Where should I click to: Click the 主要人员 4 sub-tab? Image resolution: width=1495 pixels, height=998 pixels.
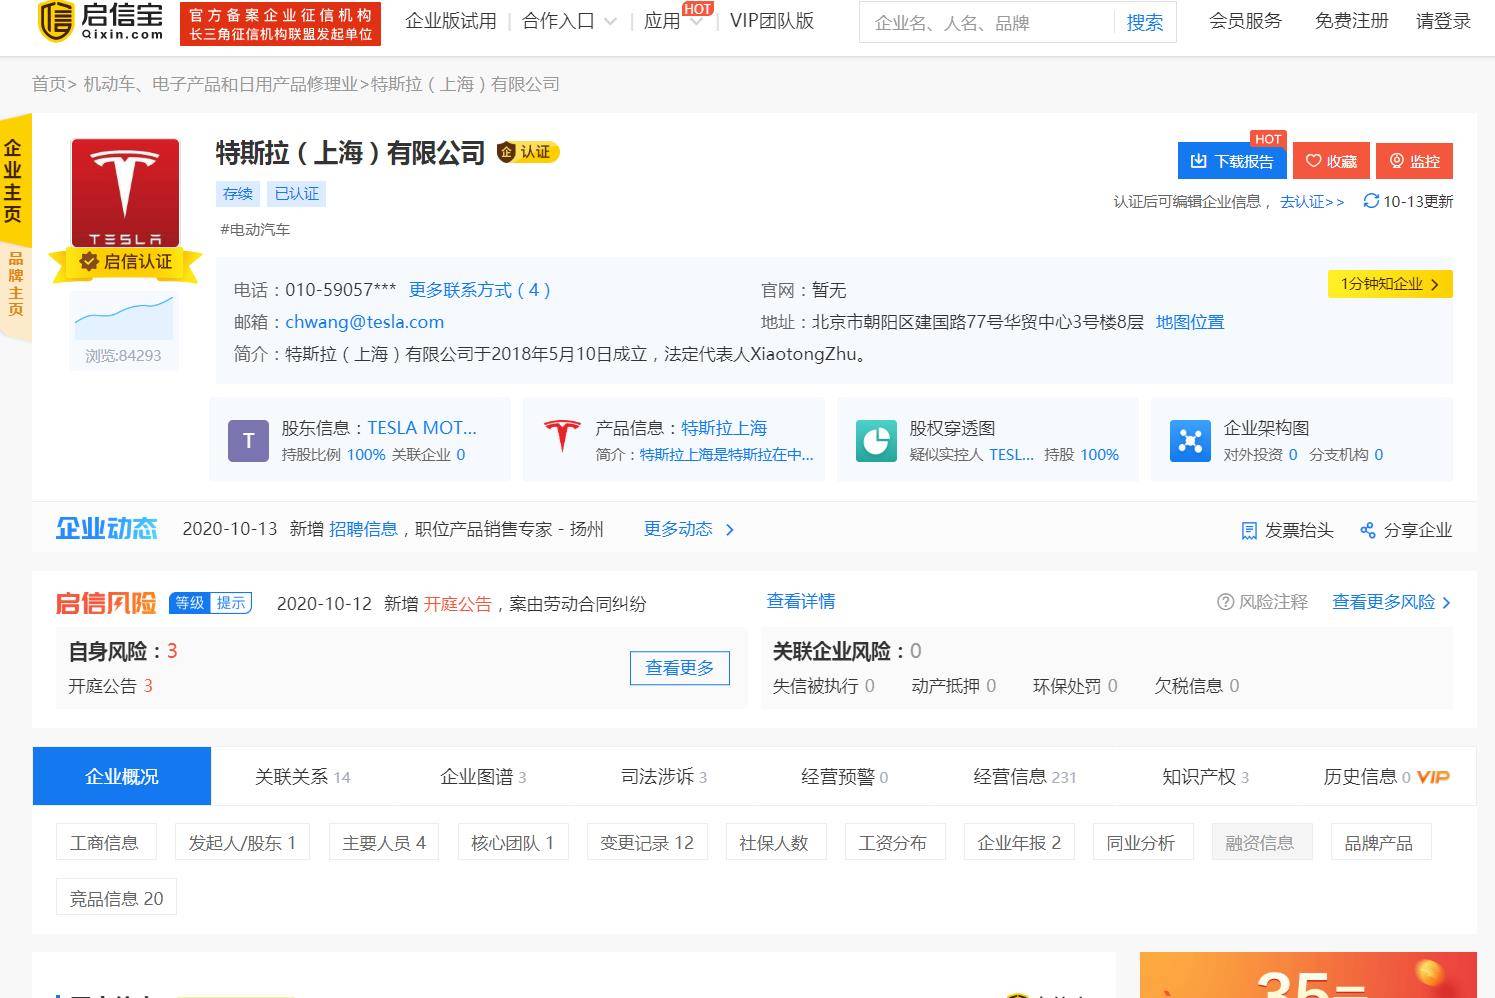point(384,843)
